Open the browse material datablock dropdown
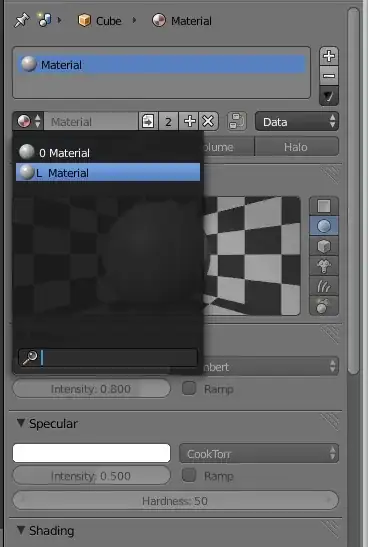Screen dimensions: 368x547 [29, 121]
